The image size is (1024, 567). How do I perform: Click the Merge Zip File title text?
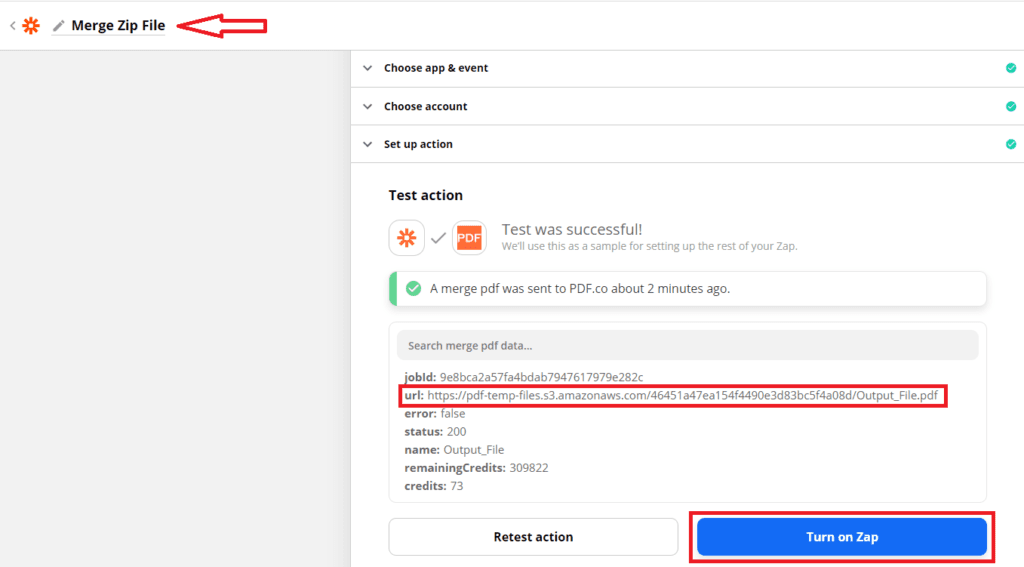118,26
